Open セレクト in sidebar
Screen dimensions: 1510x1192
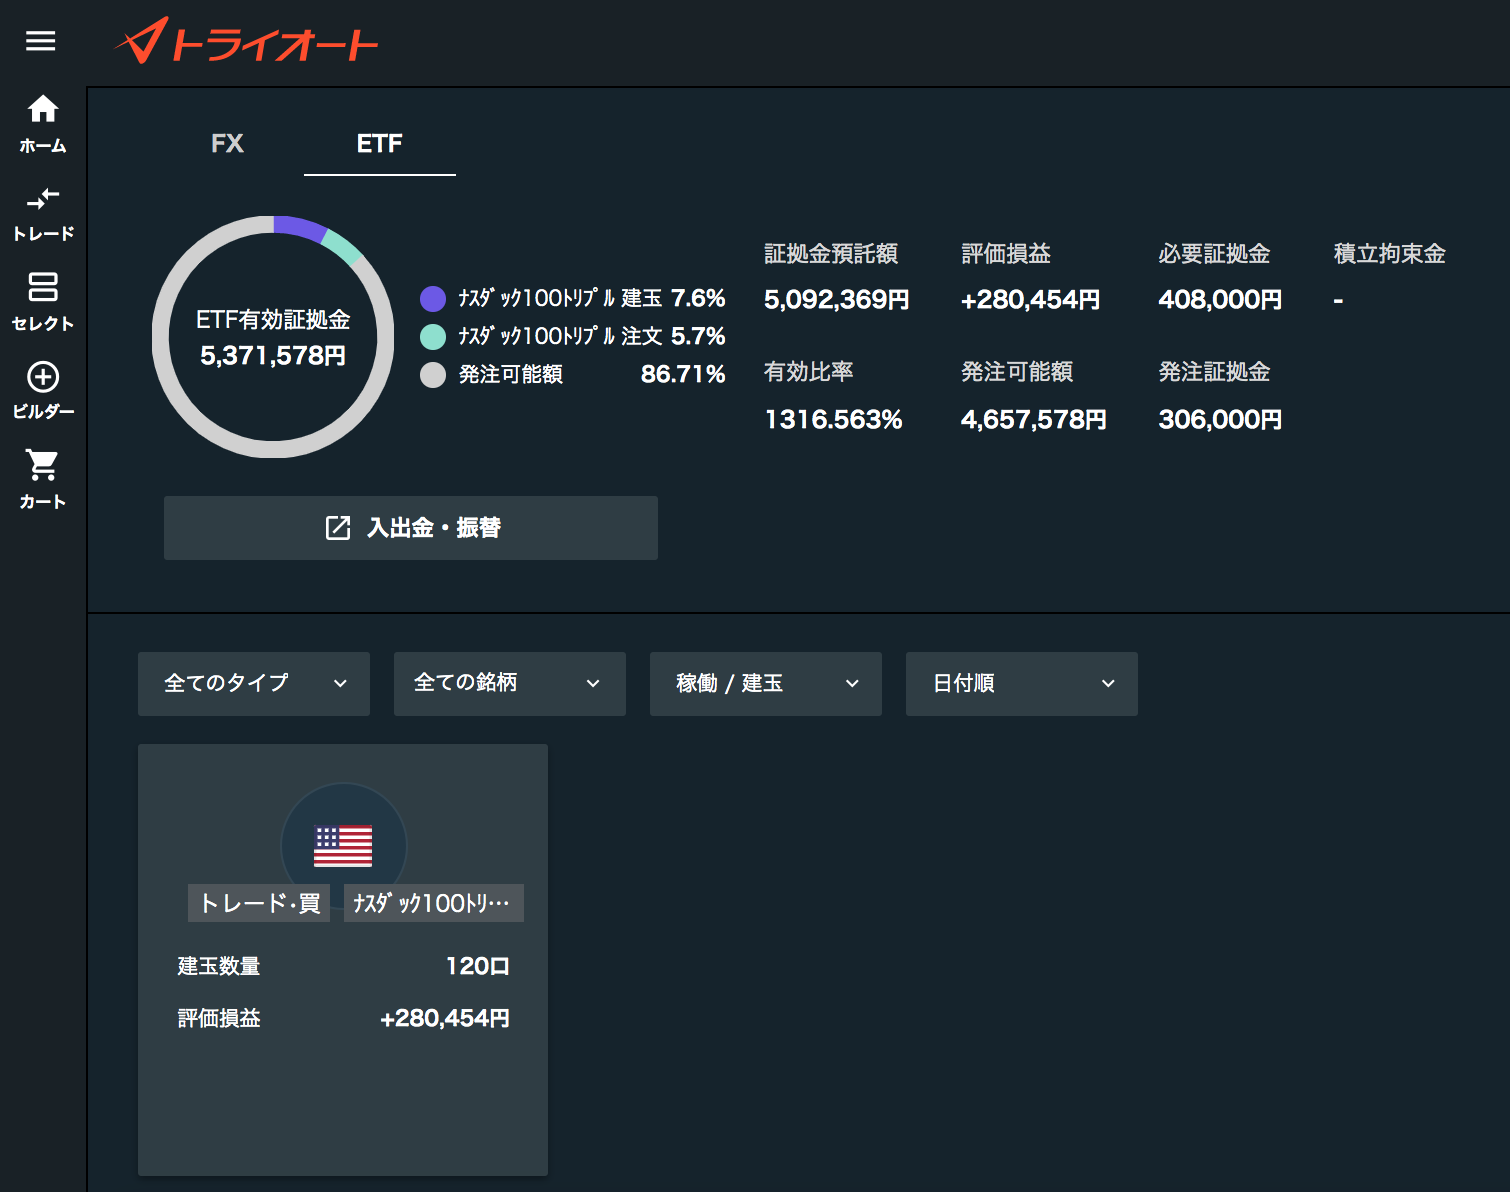coord(43,302)
